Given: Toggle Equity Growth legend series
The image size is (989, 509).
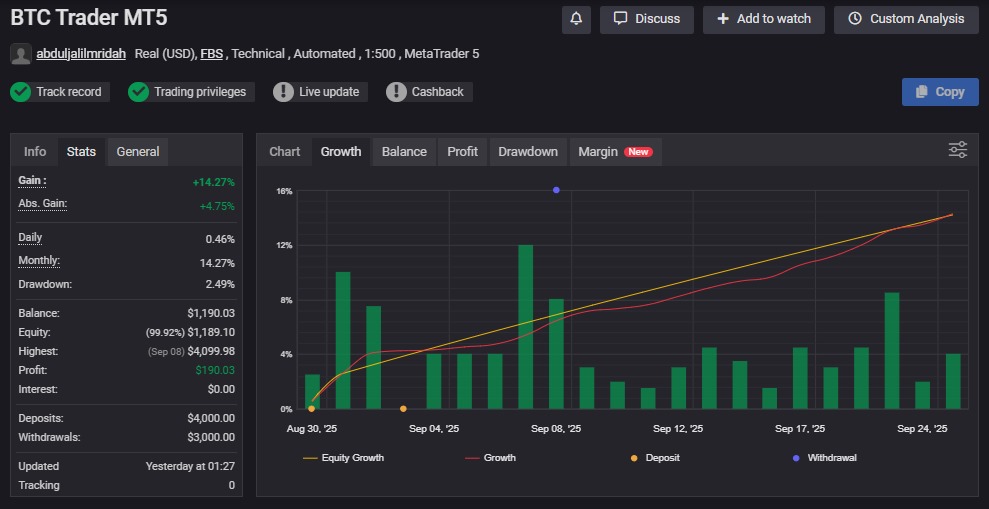Looking at the screenshot, I should click(x=343, y=458).
